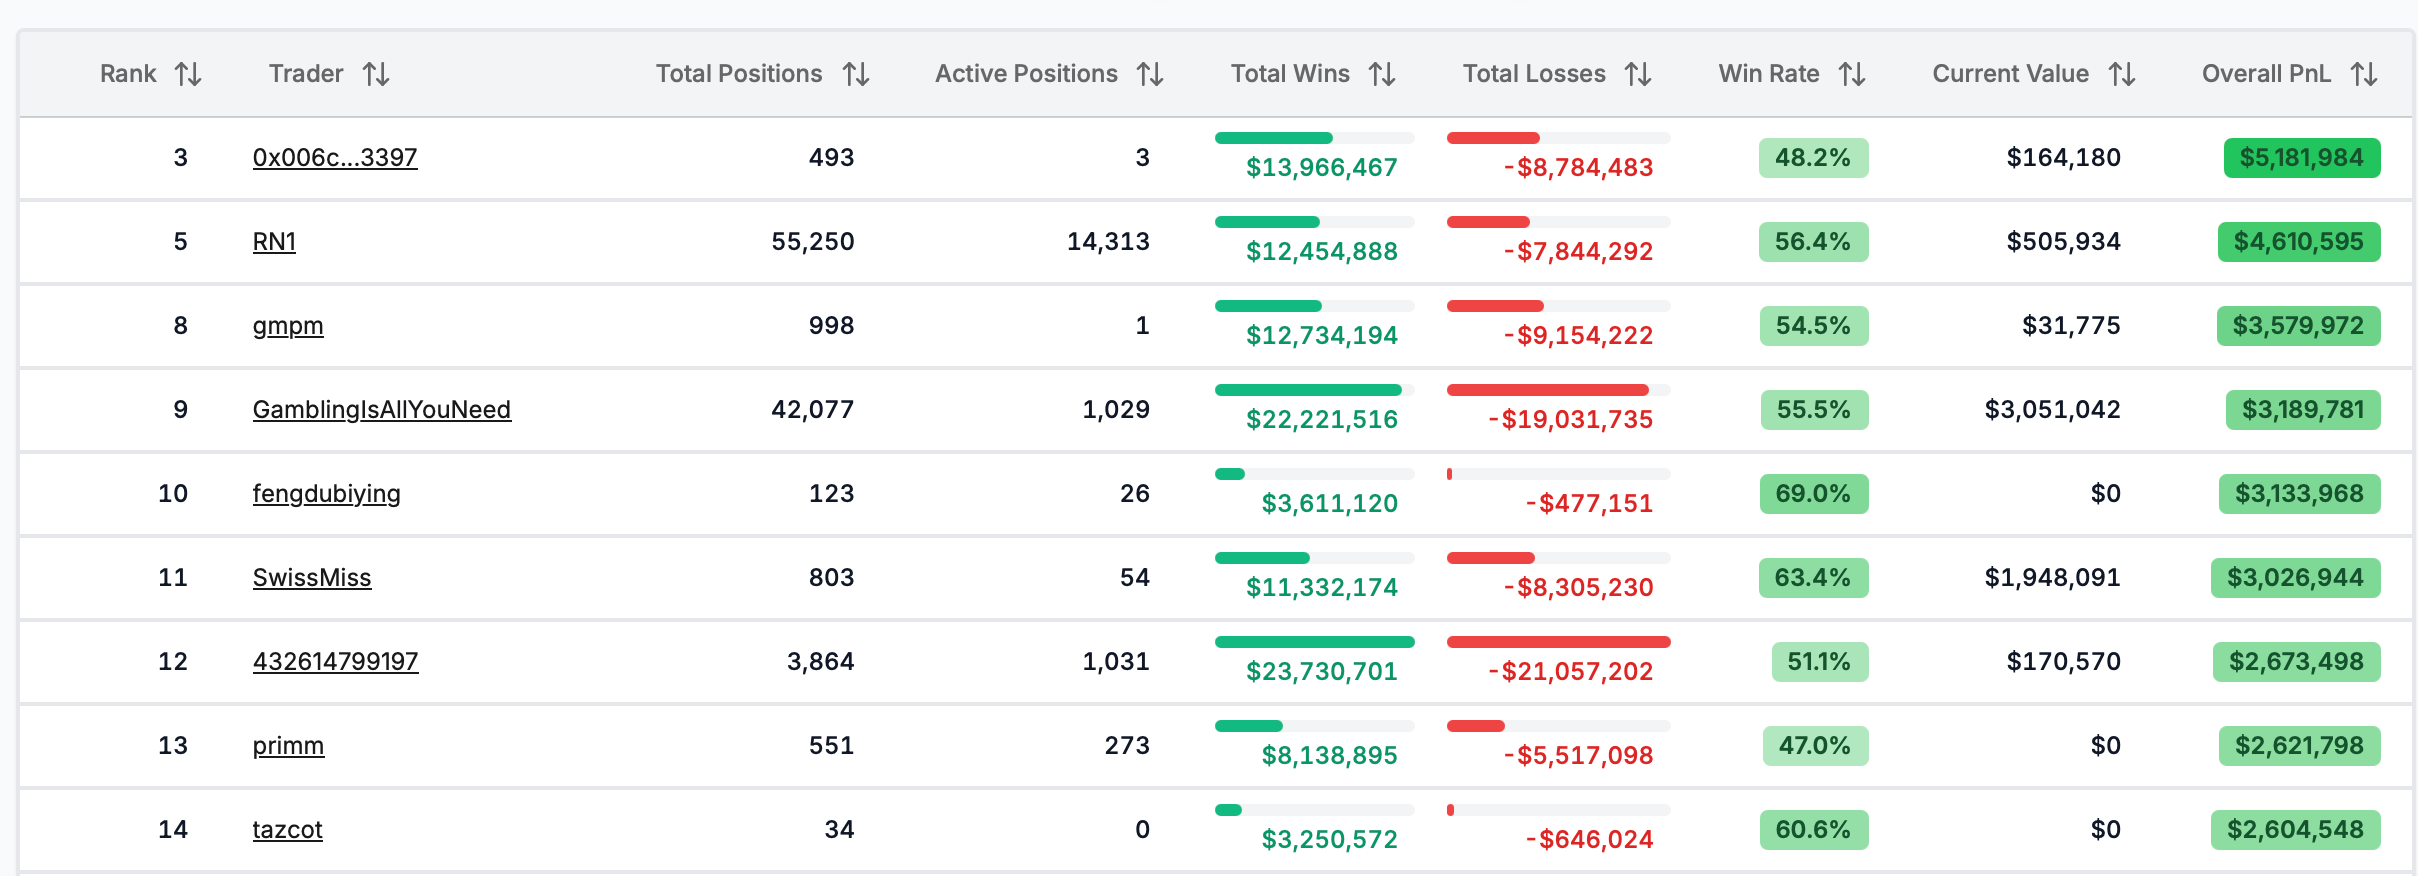This screenshot has width=2418, height=876.
Task: Click the 69.0% win rate badge
Action: 1813,494
